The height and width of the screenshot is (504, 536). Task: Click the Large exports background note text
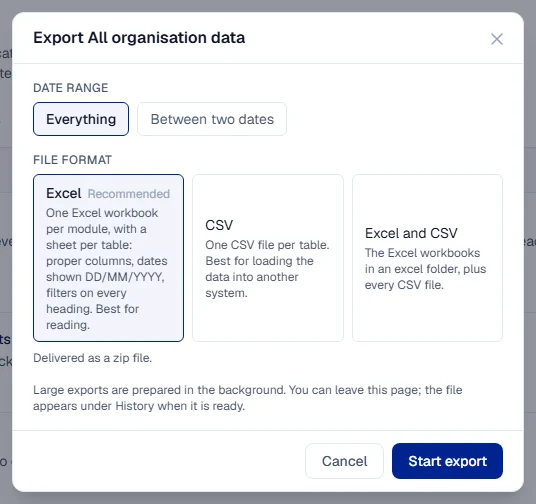248,398
